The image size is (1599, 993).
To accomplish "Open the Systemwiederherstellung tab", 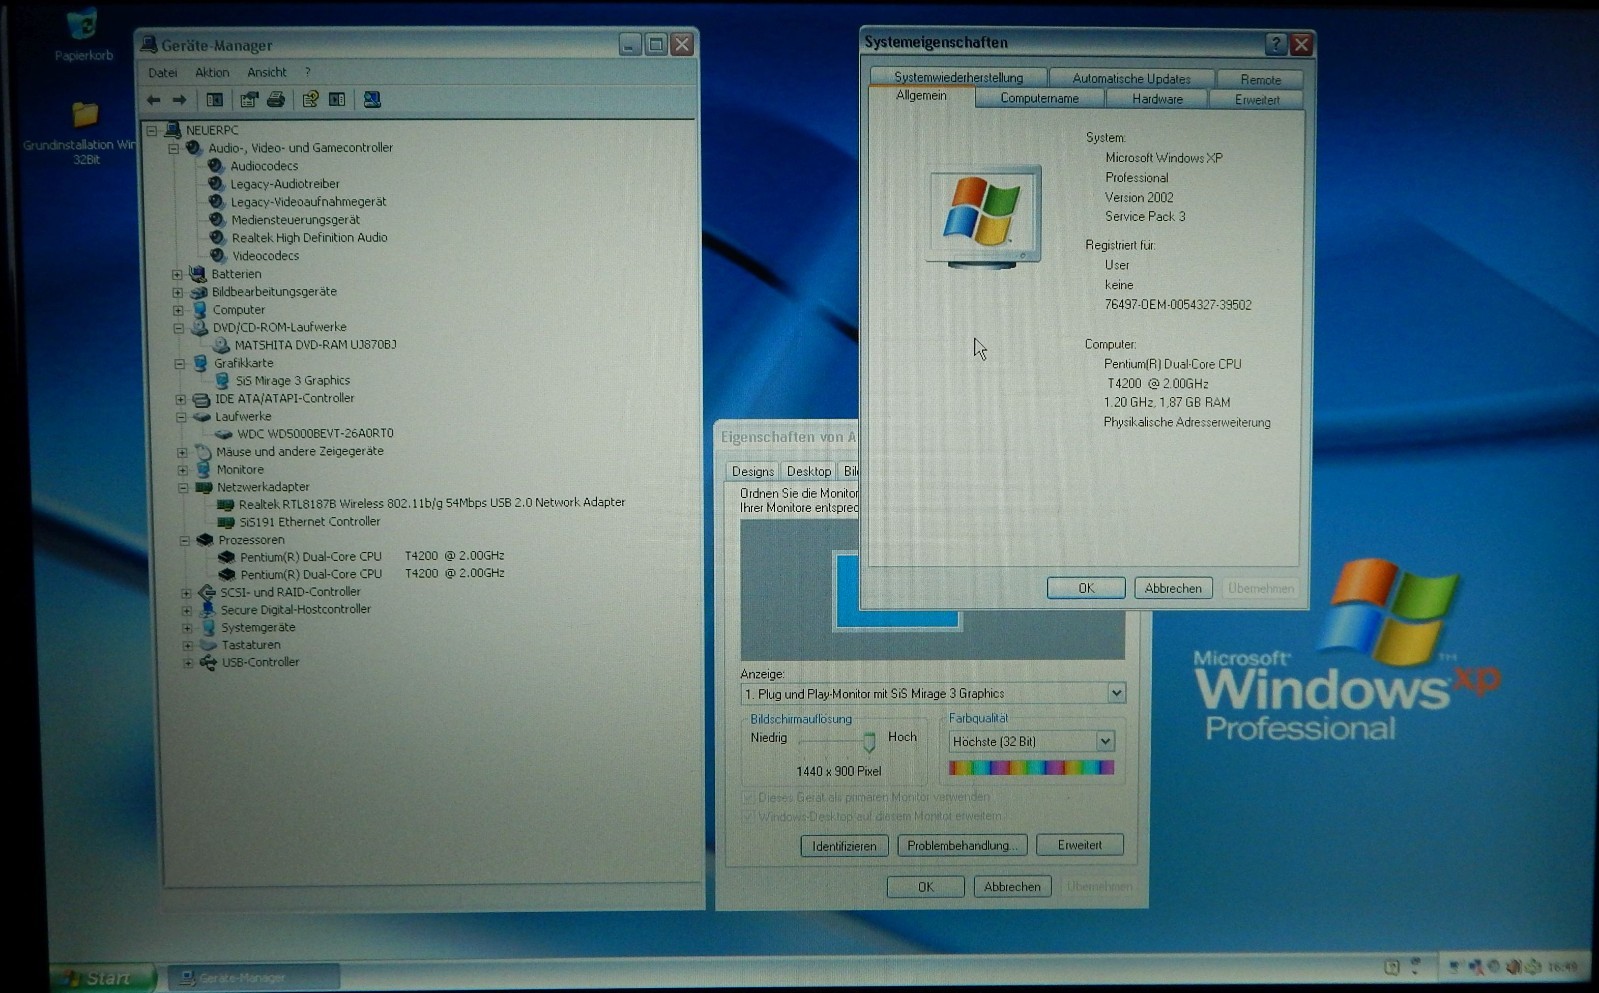I will [x=958, y=78].
